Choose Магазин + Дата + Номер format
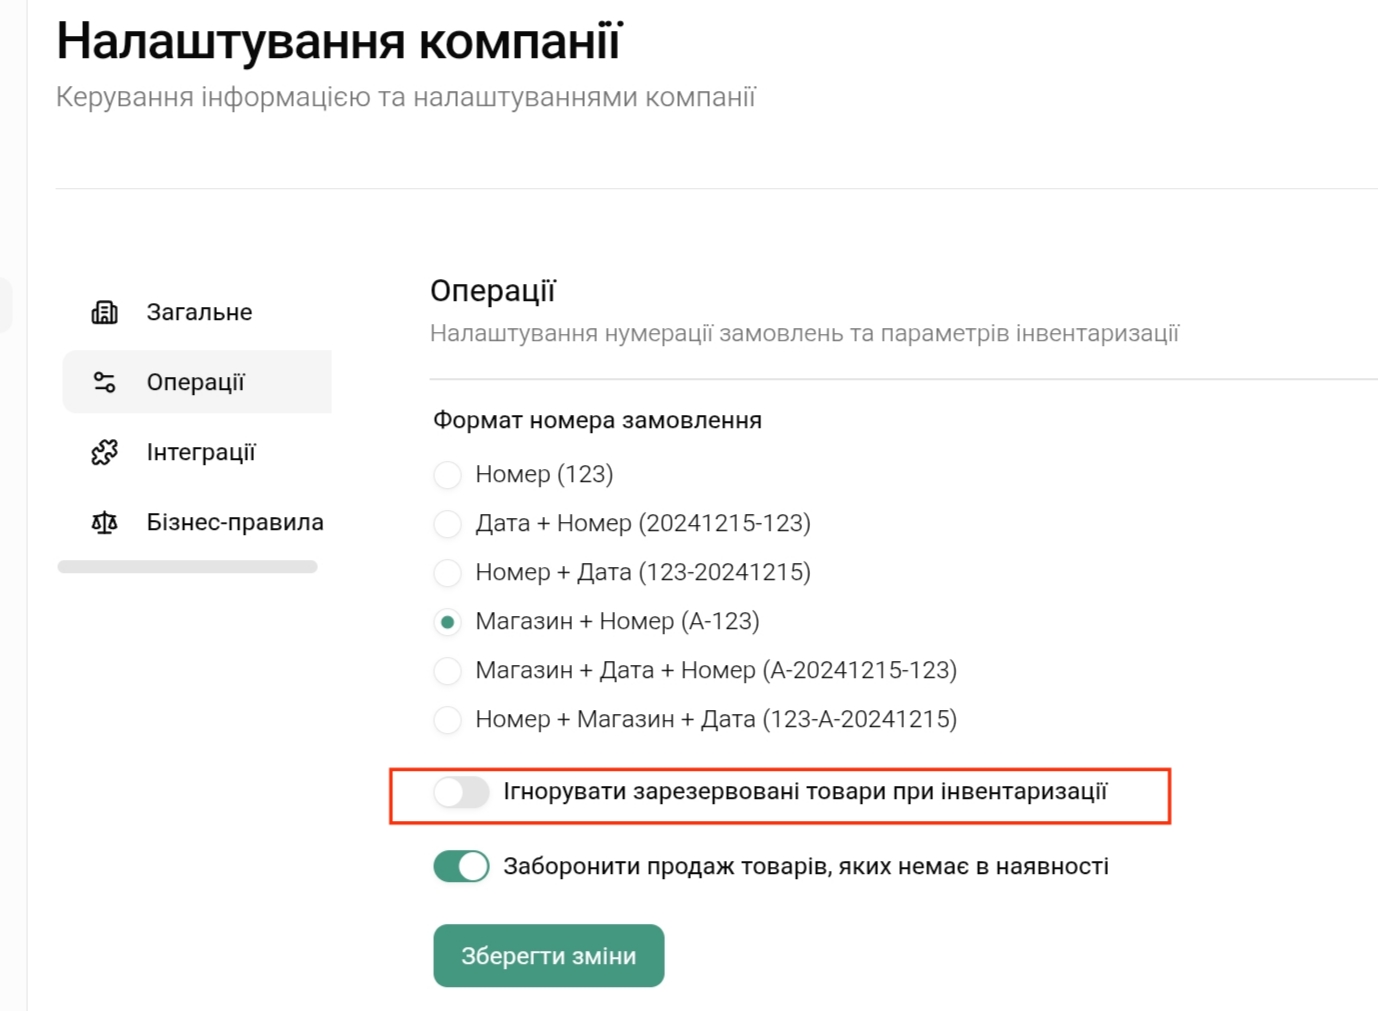 click(x=447, y=670)
